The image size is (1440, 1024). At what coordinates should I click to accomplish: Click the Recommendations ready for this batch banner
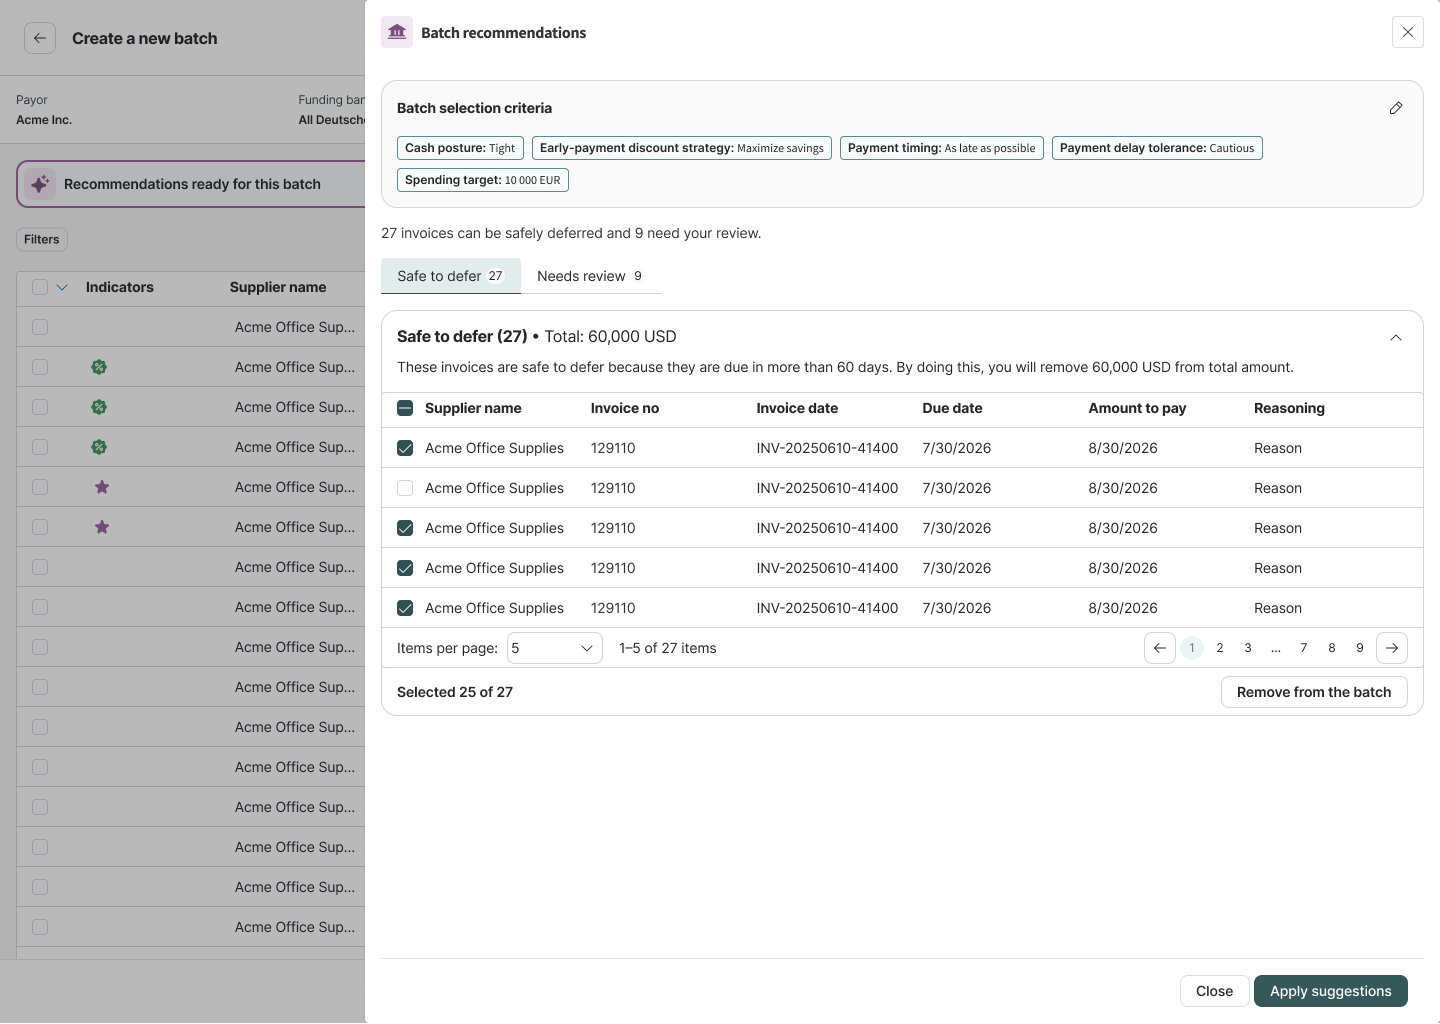[x=192, y=184]
